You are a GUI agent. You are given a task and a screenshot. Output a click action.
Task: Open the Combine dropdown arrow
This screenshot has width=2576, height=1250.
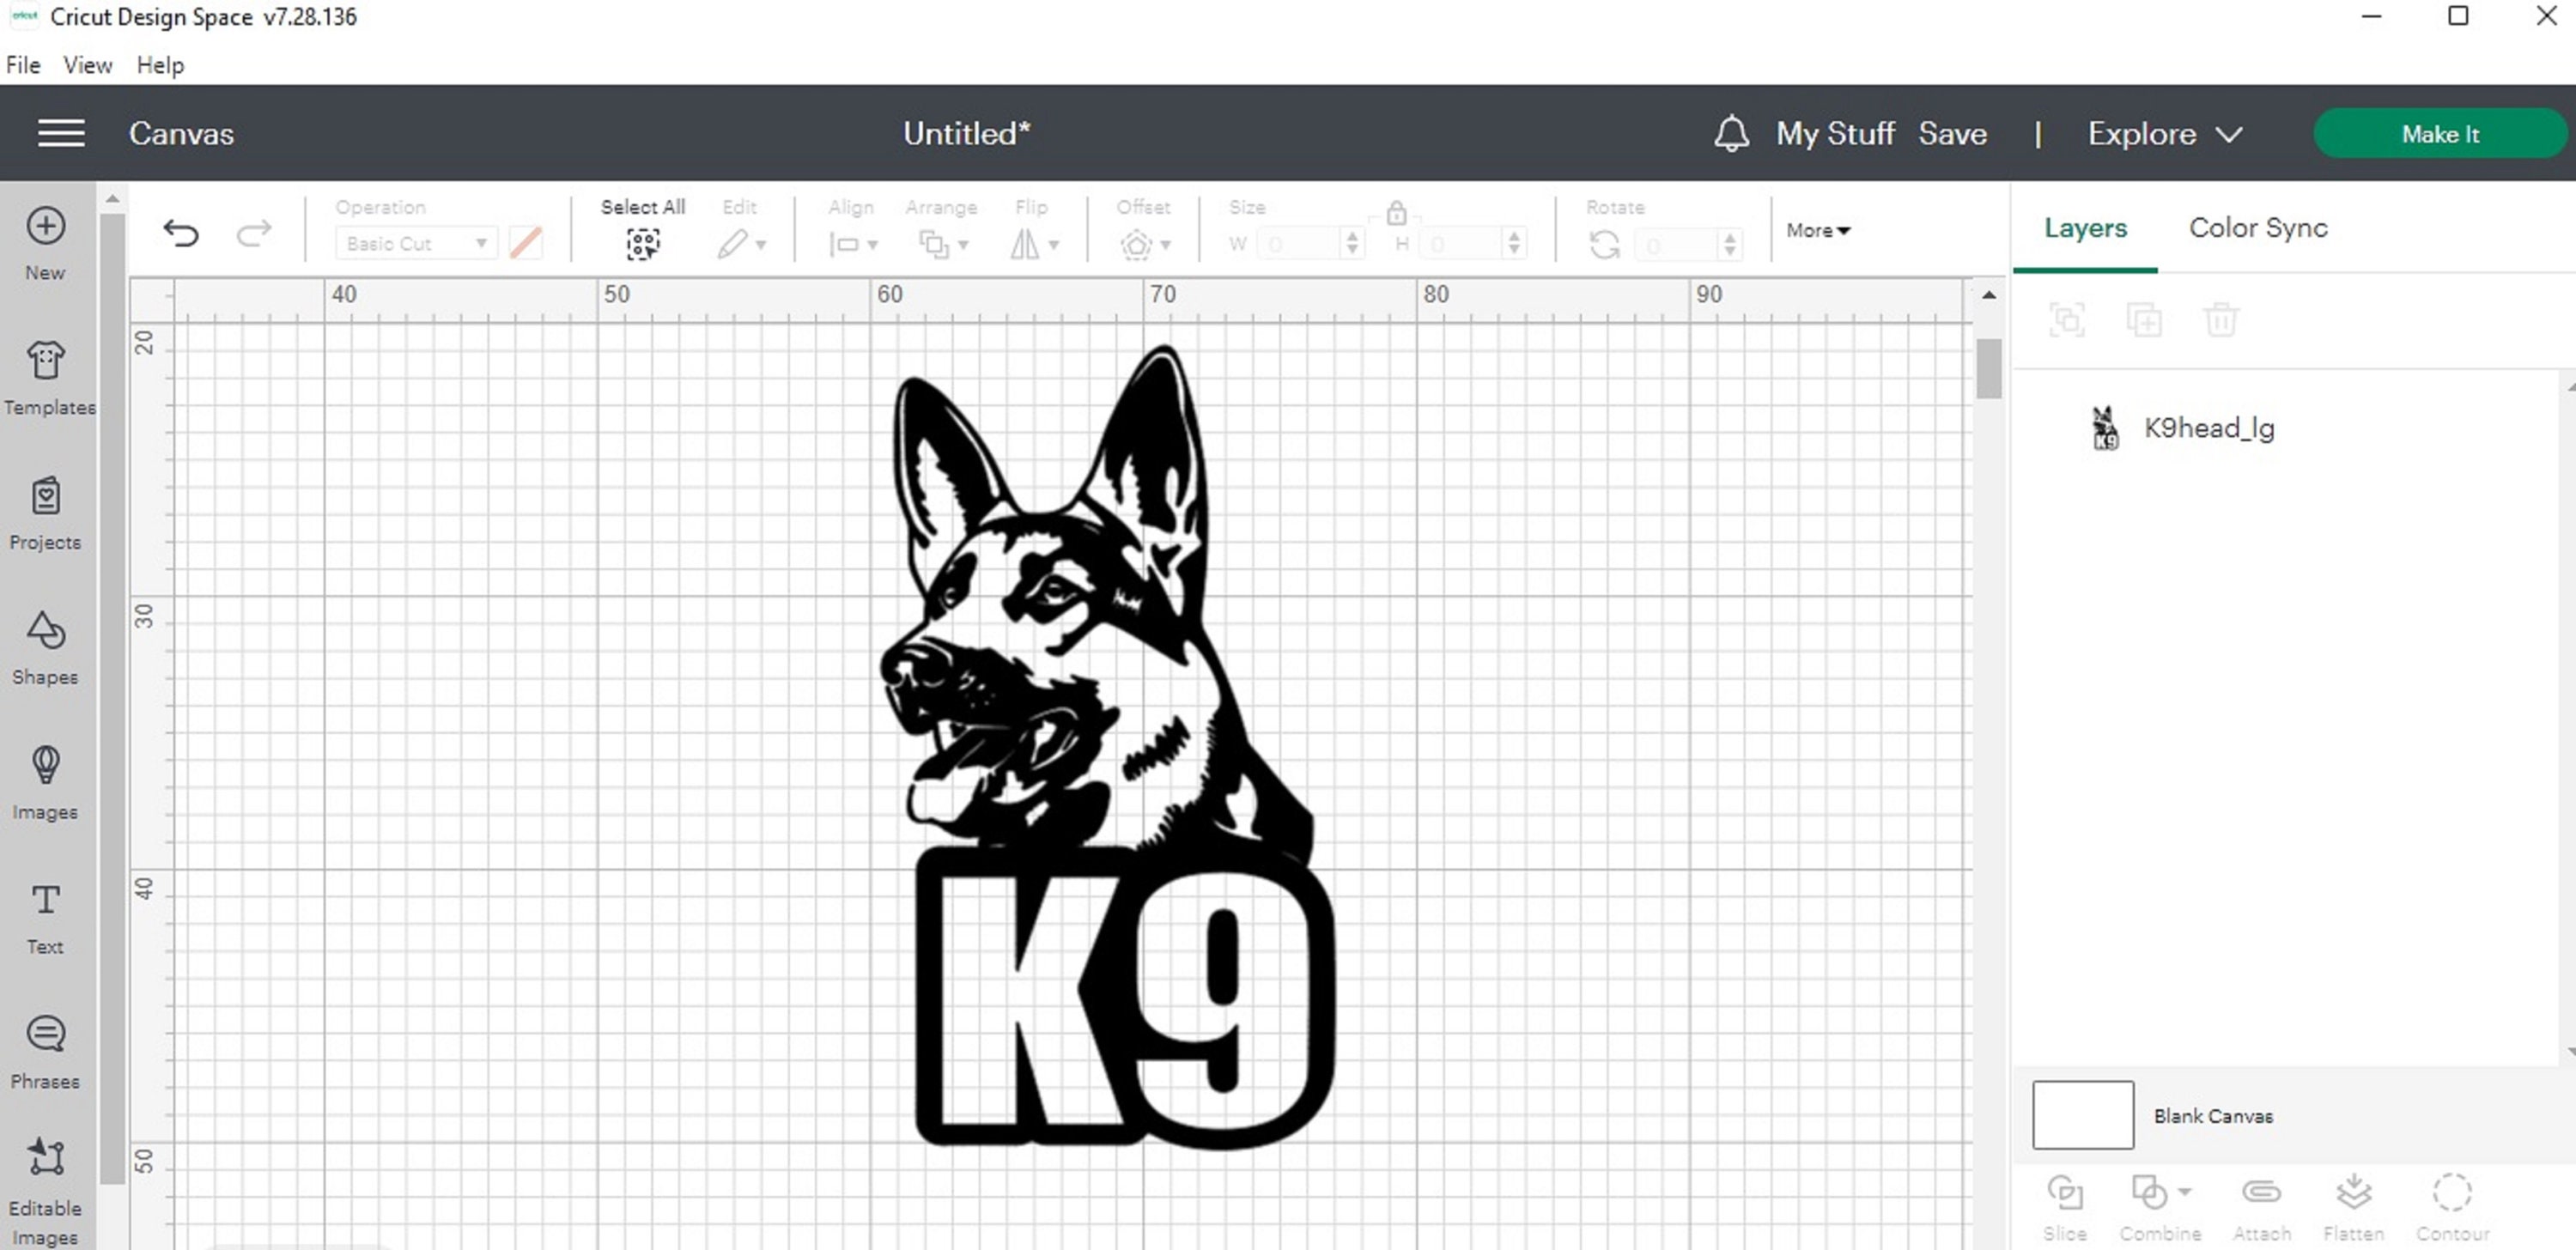point(2183,1192)
